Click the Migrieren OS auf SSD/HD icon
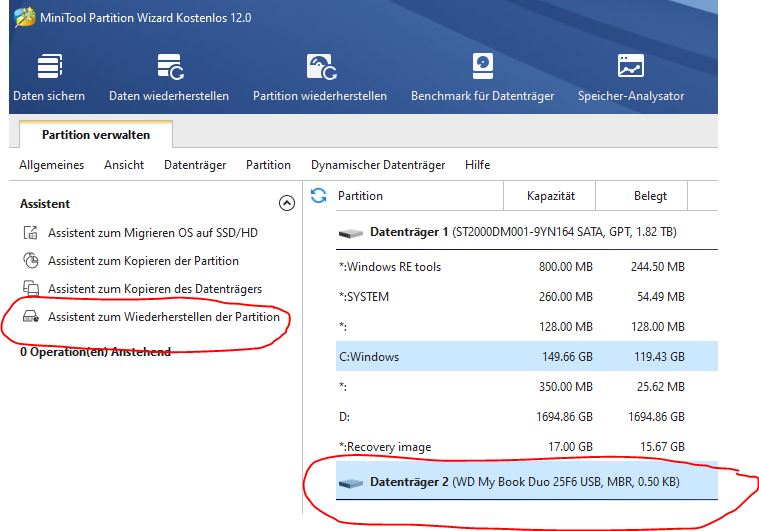This screenshot has width=759, height=531. coord(30,233)
